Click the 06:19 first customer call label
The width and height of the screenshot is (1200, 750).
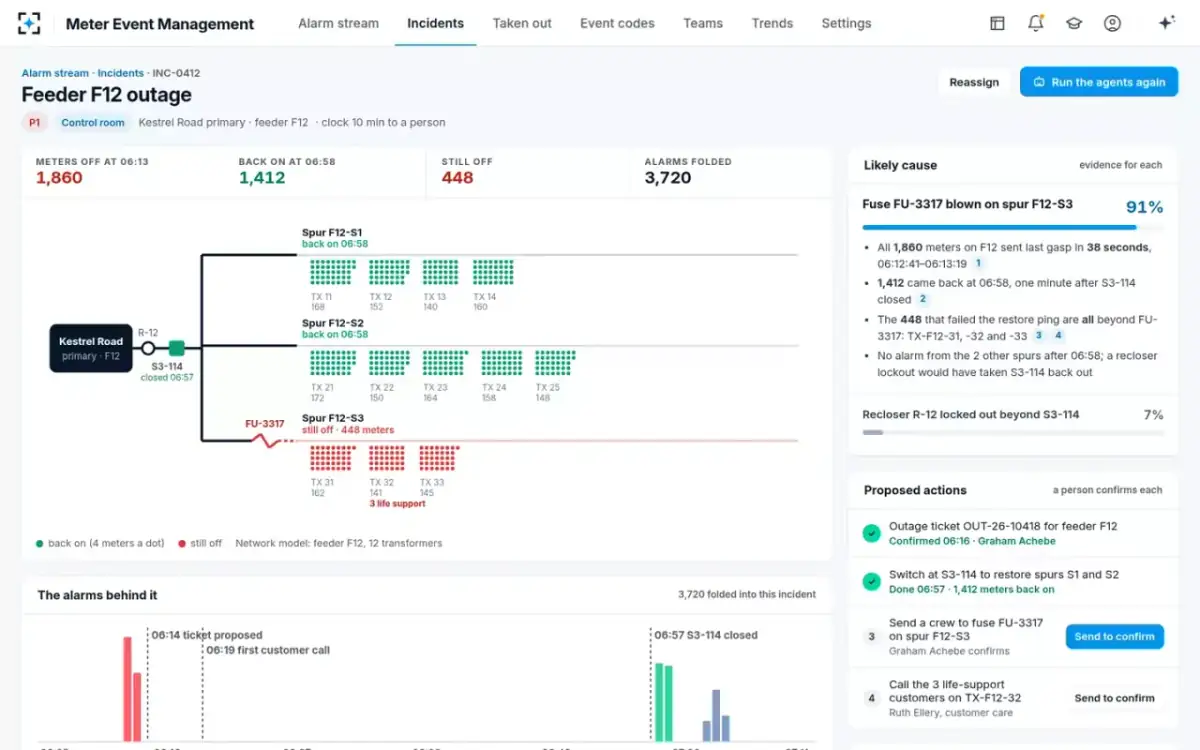click(268, 650)
